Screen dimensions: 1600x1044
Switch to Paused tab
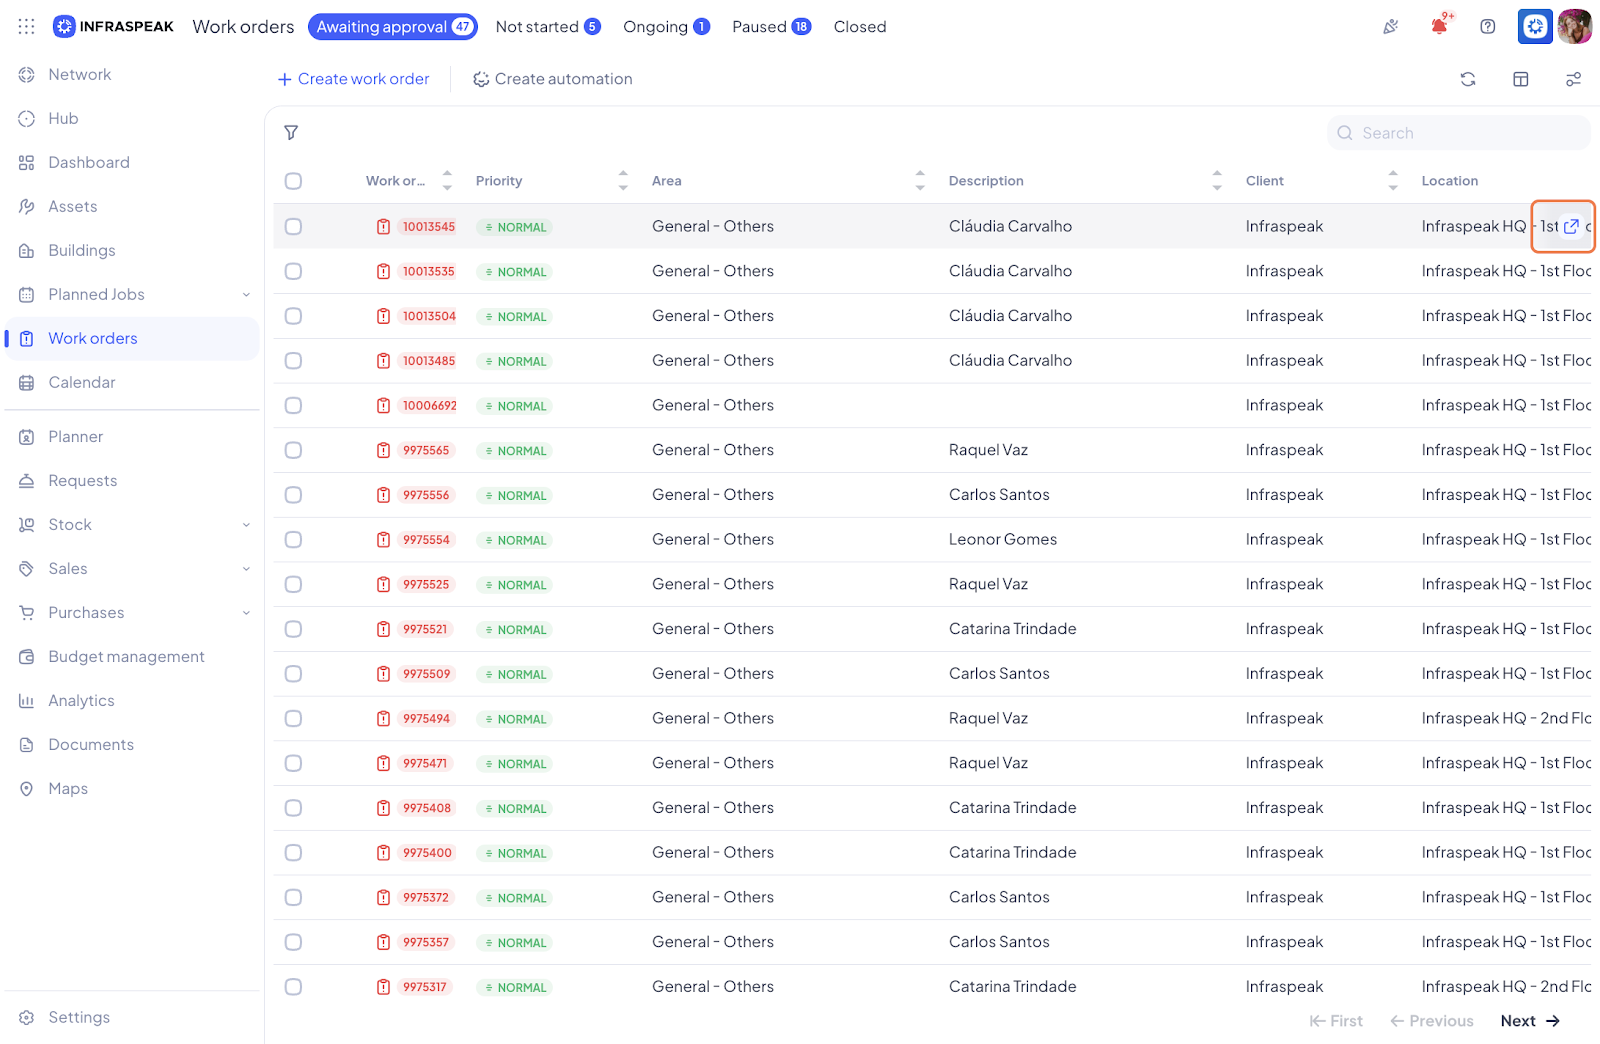click(771, 27)
